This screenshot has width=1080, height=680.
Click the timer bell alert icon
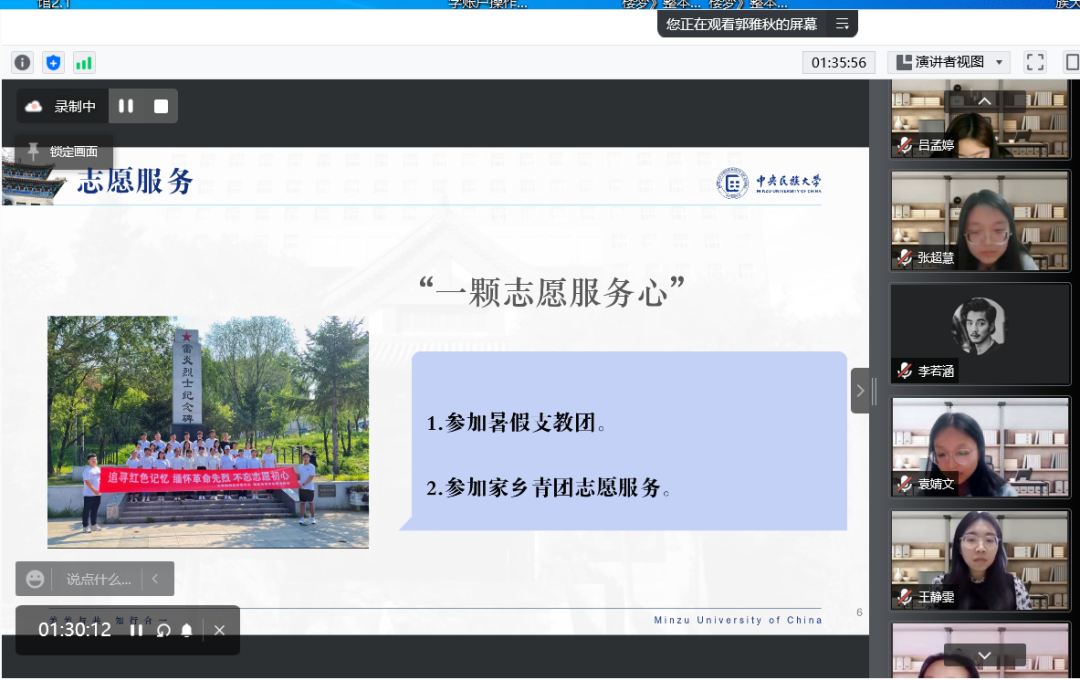tap(187, 630)
